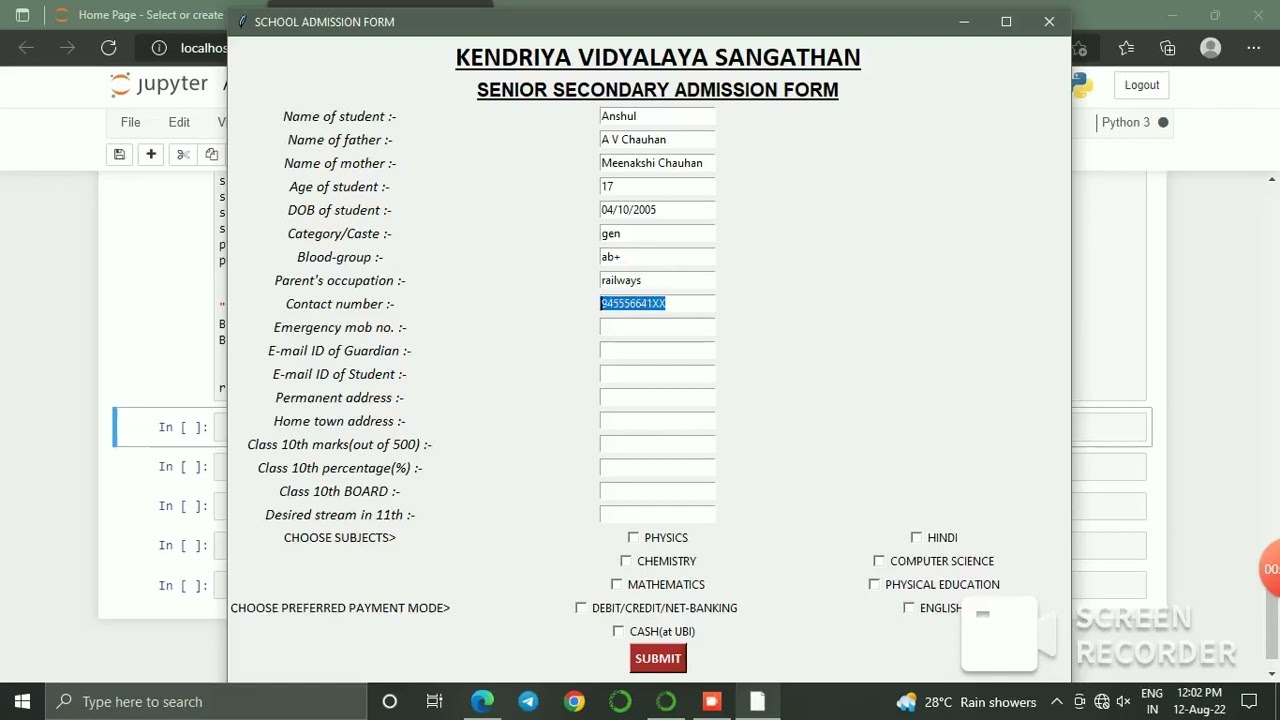Tick the CHEMISTRY subject checkbox
This screenshot has width=1280, height=720.
(x=626, y=561)
